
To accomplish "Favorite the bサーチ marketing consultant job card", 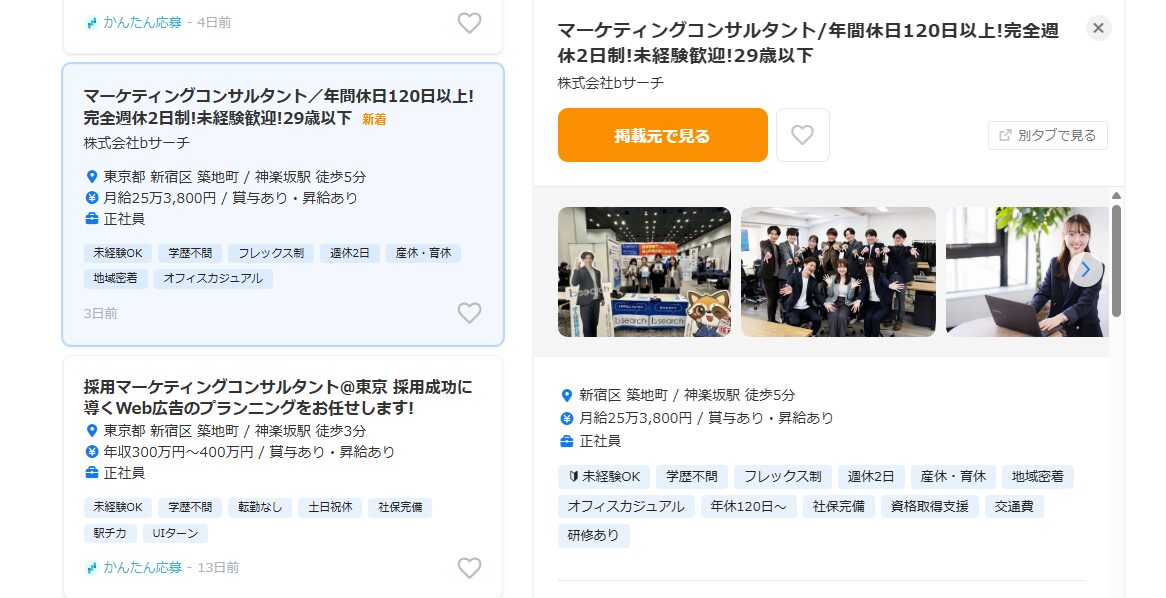I will [469, 312].
